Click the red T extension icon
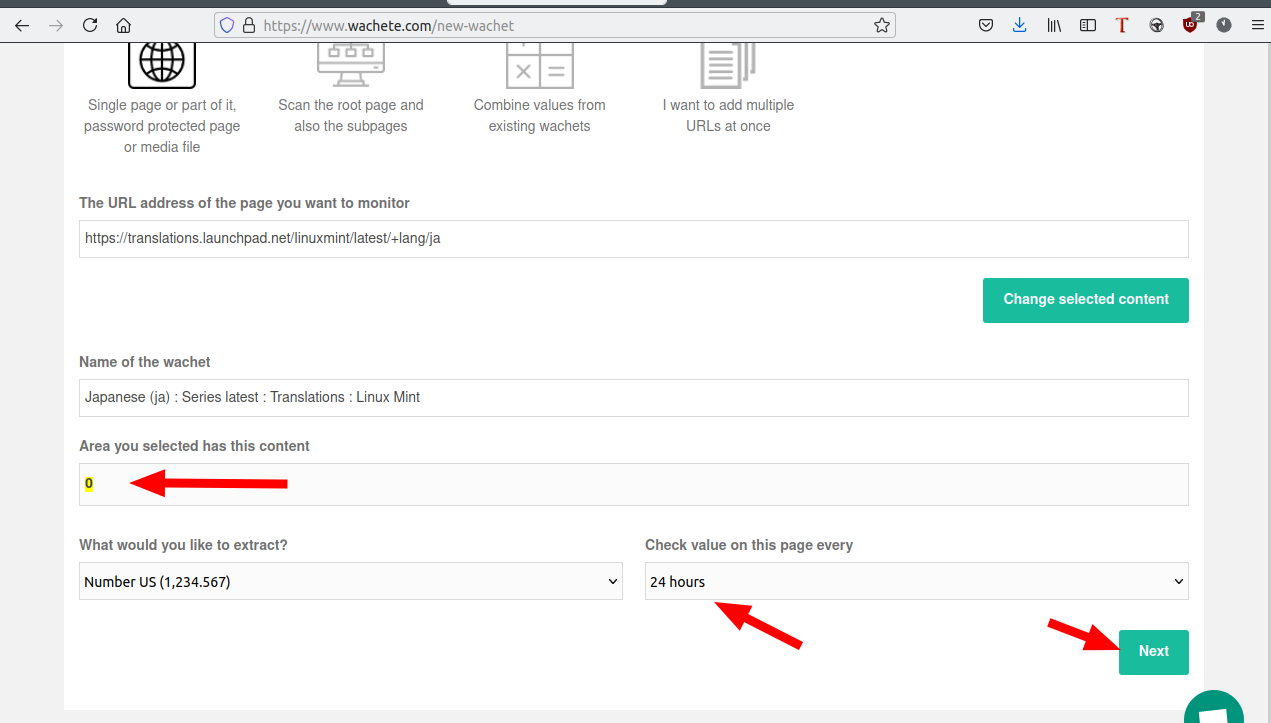The image size is (1271, 723). tap(1122, 26)
